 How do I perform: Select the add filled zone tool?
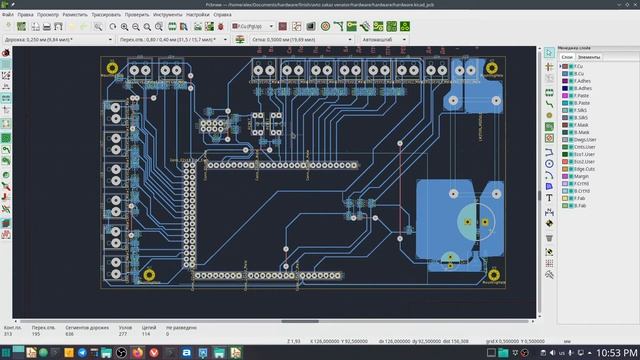click(x=549, y=127)
